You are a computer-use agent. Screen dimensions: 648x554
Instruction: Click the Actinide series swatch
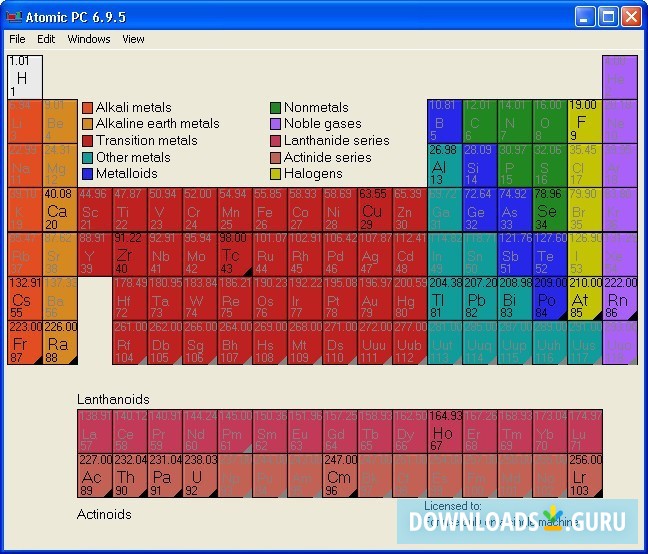(x=275, y=158)
